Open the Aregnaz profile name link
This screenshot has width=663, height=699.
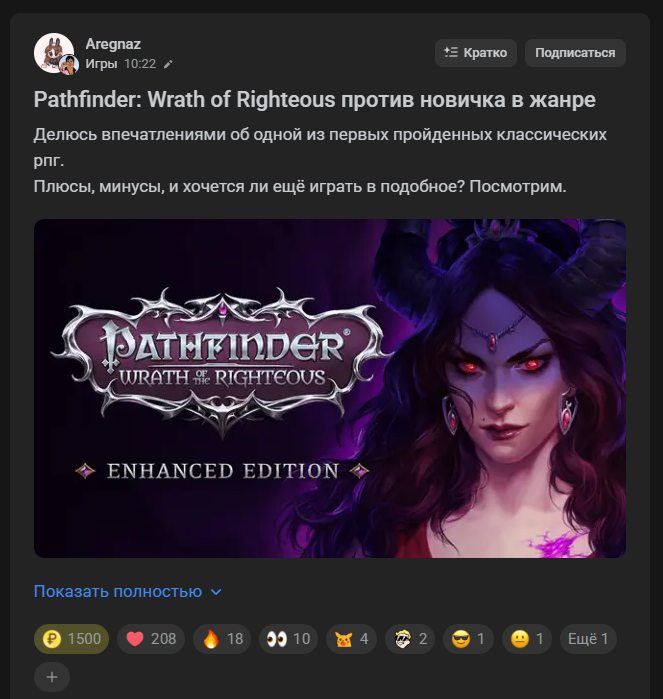(113, 44)
